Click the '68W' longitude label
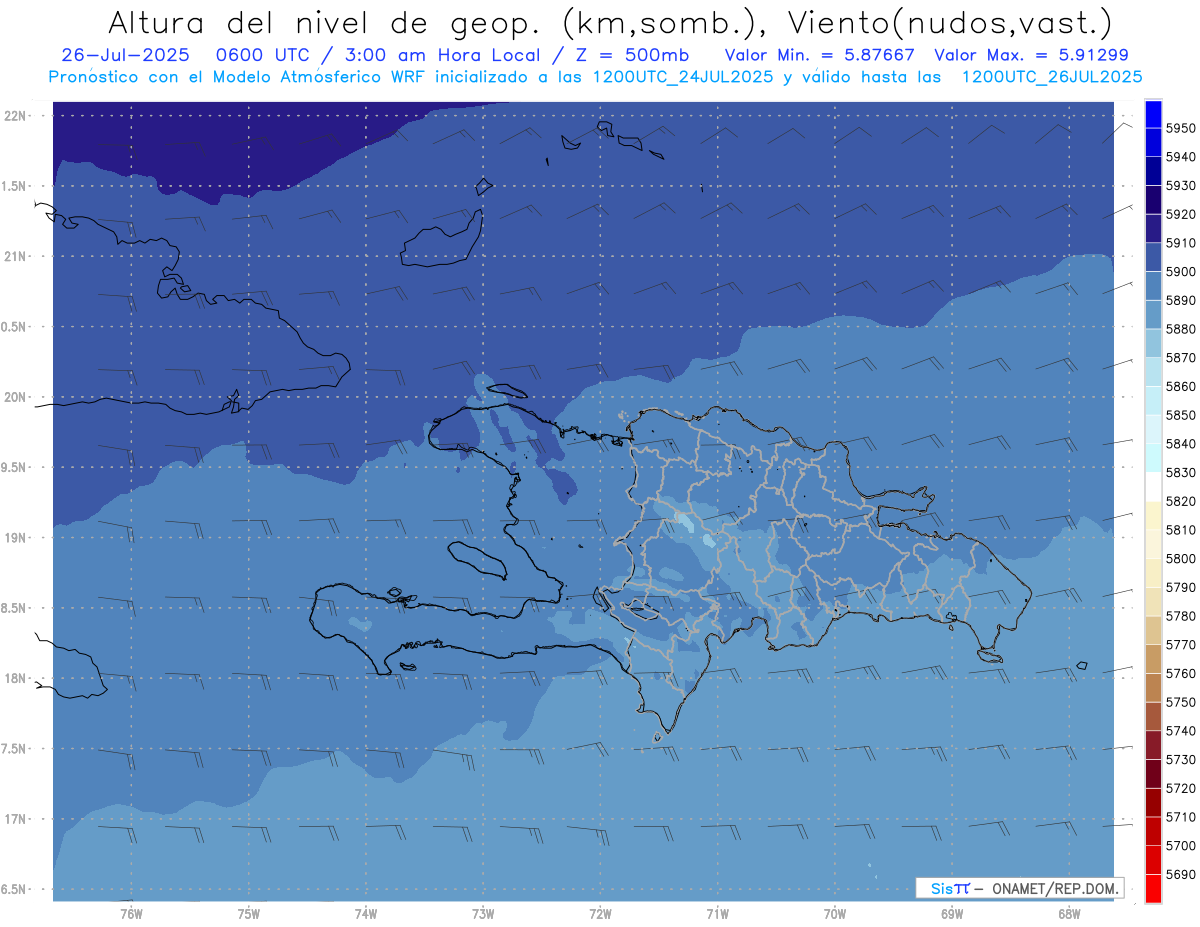The height and width of the screenshot is (927, 1200). [x=1069, y=914]
